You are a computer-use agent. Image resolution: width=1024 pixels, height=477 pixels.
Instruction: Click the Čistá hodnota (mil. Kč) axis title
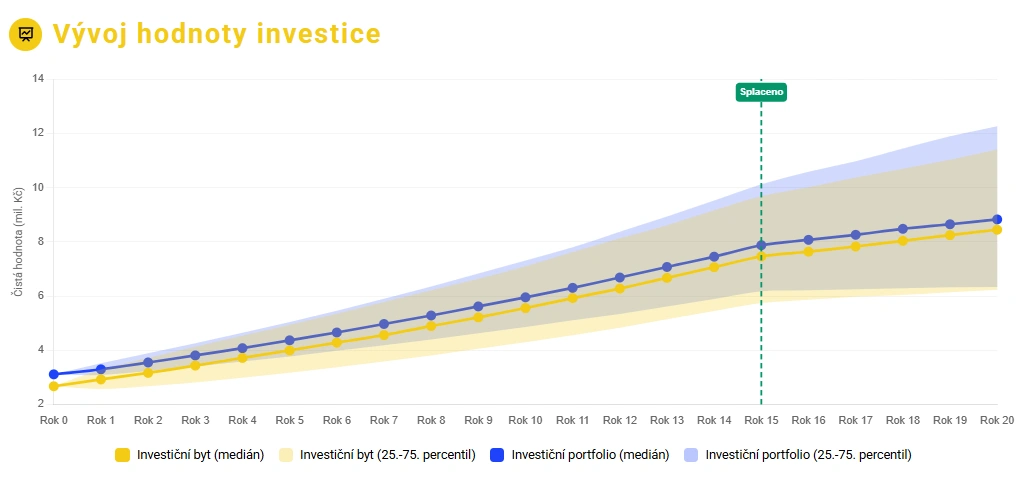pos(17,242)
